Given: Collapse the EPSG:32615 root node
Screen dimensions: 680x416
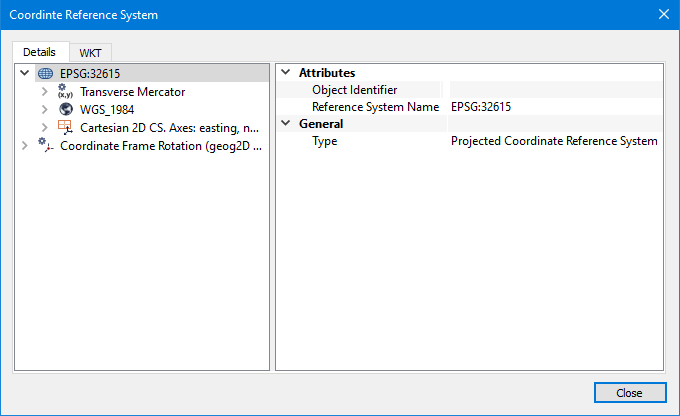Looking at the screenshot, I should [25, 73].
